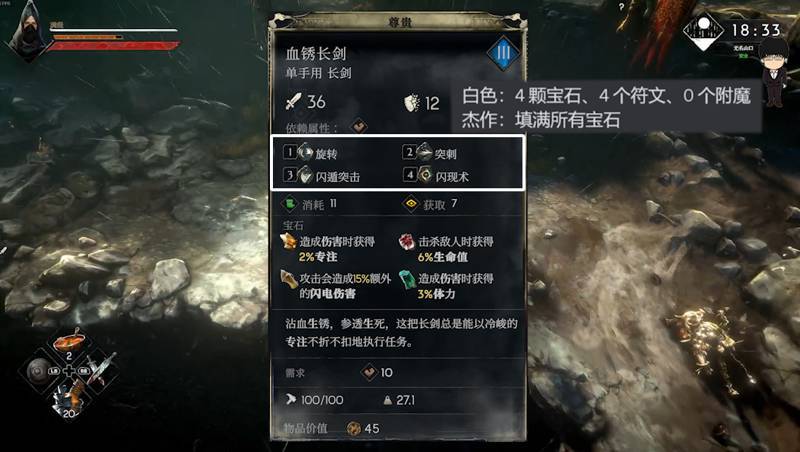Click the green stamina gem icon

(x=408, y=280)
